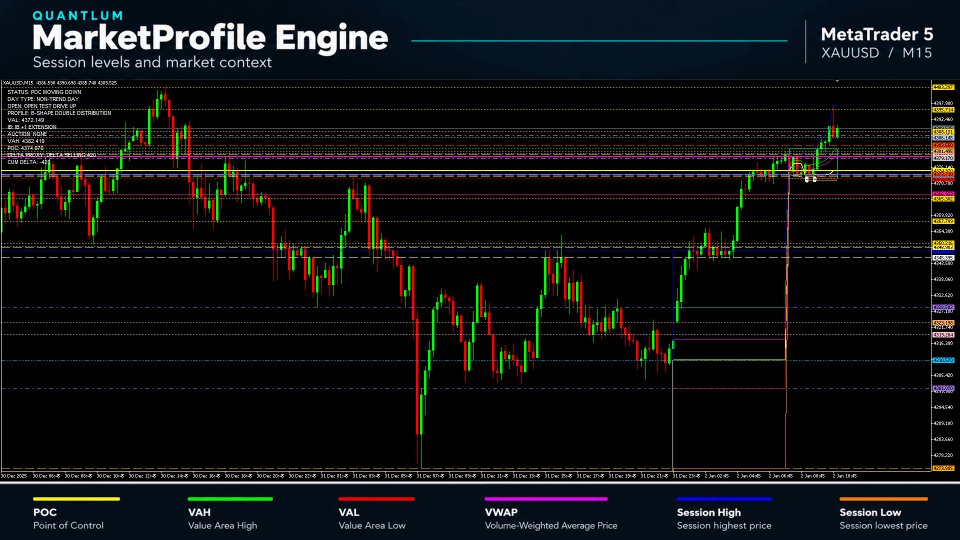Screen dimensions: 960x540
Task: Click the 'OPEN: OPEN TEST DRIVE UP' line
Action: 42,106
